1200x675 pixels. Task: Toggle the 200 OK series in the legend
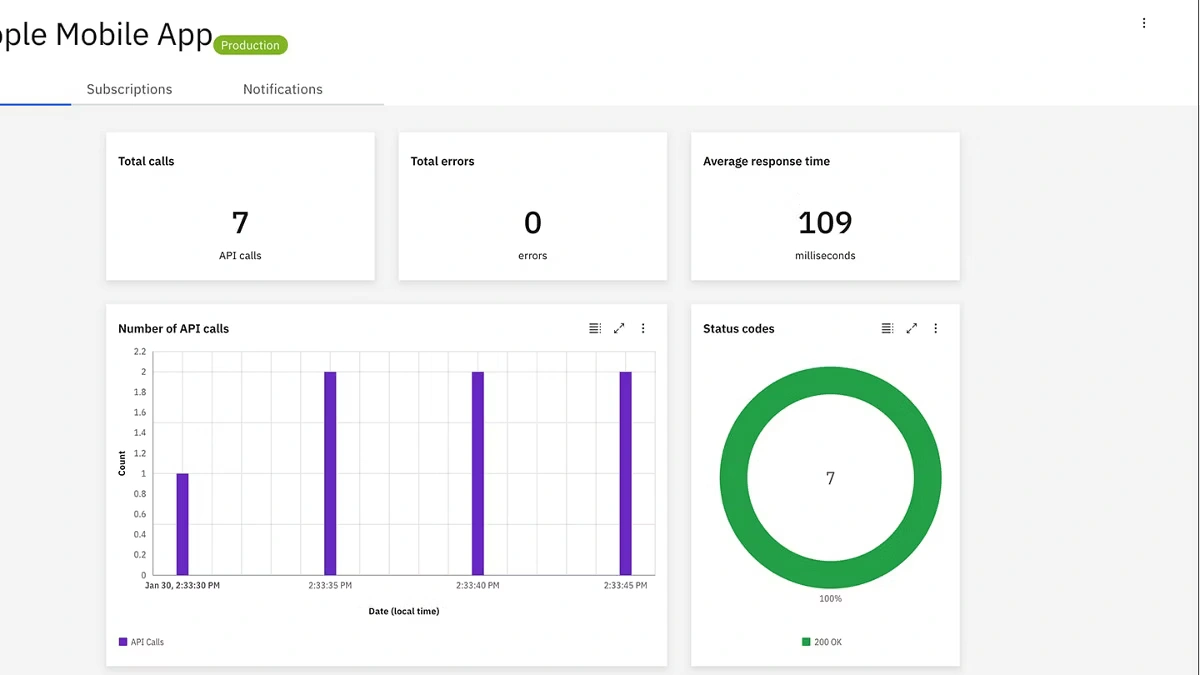pos(822,641)
